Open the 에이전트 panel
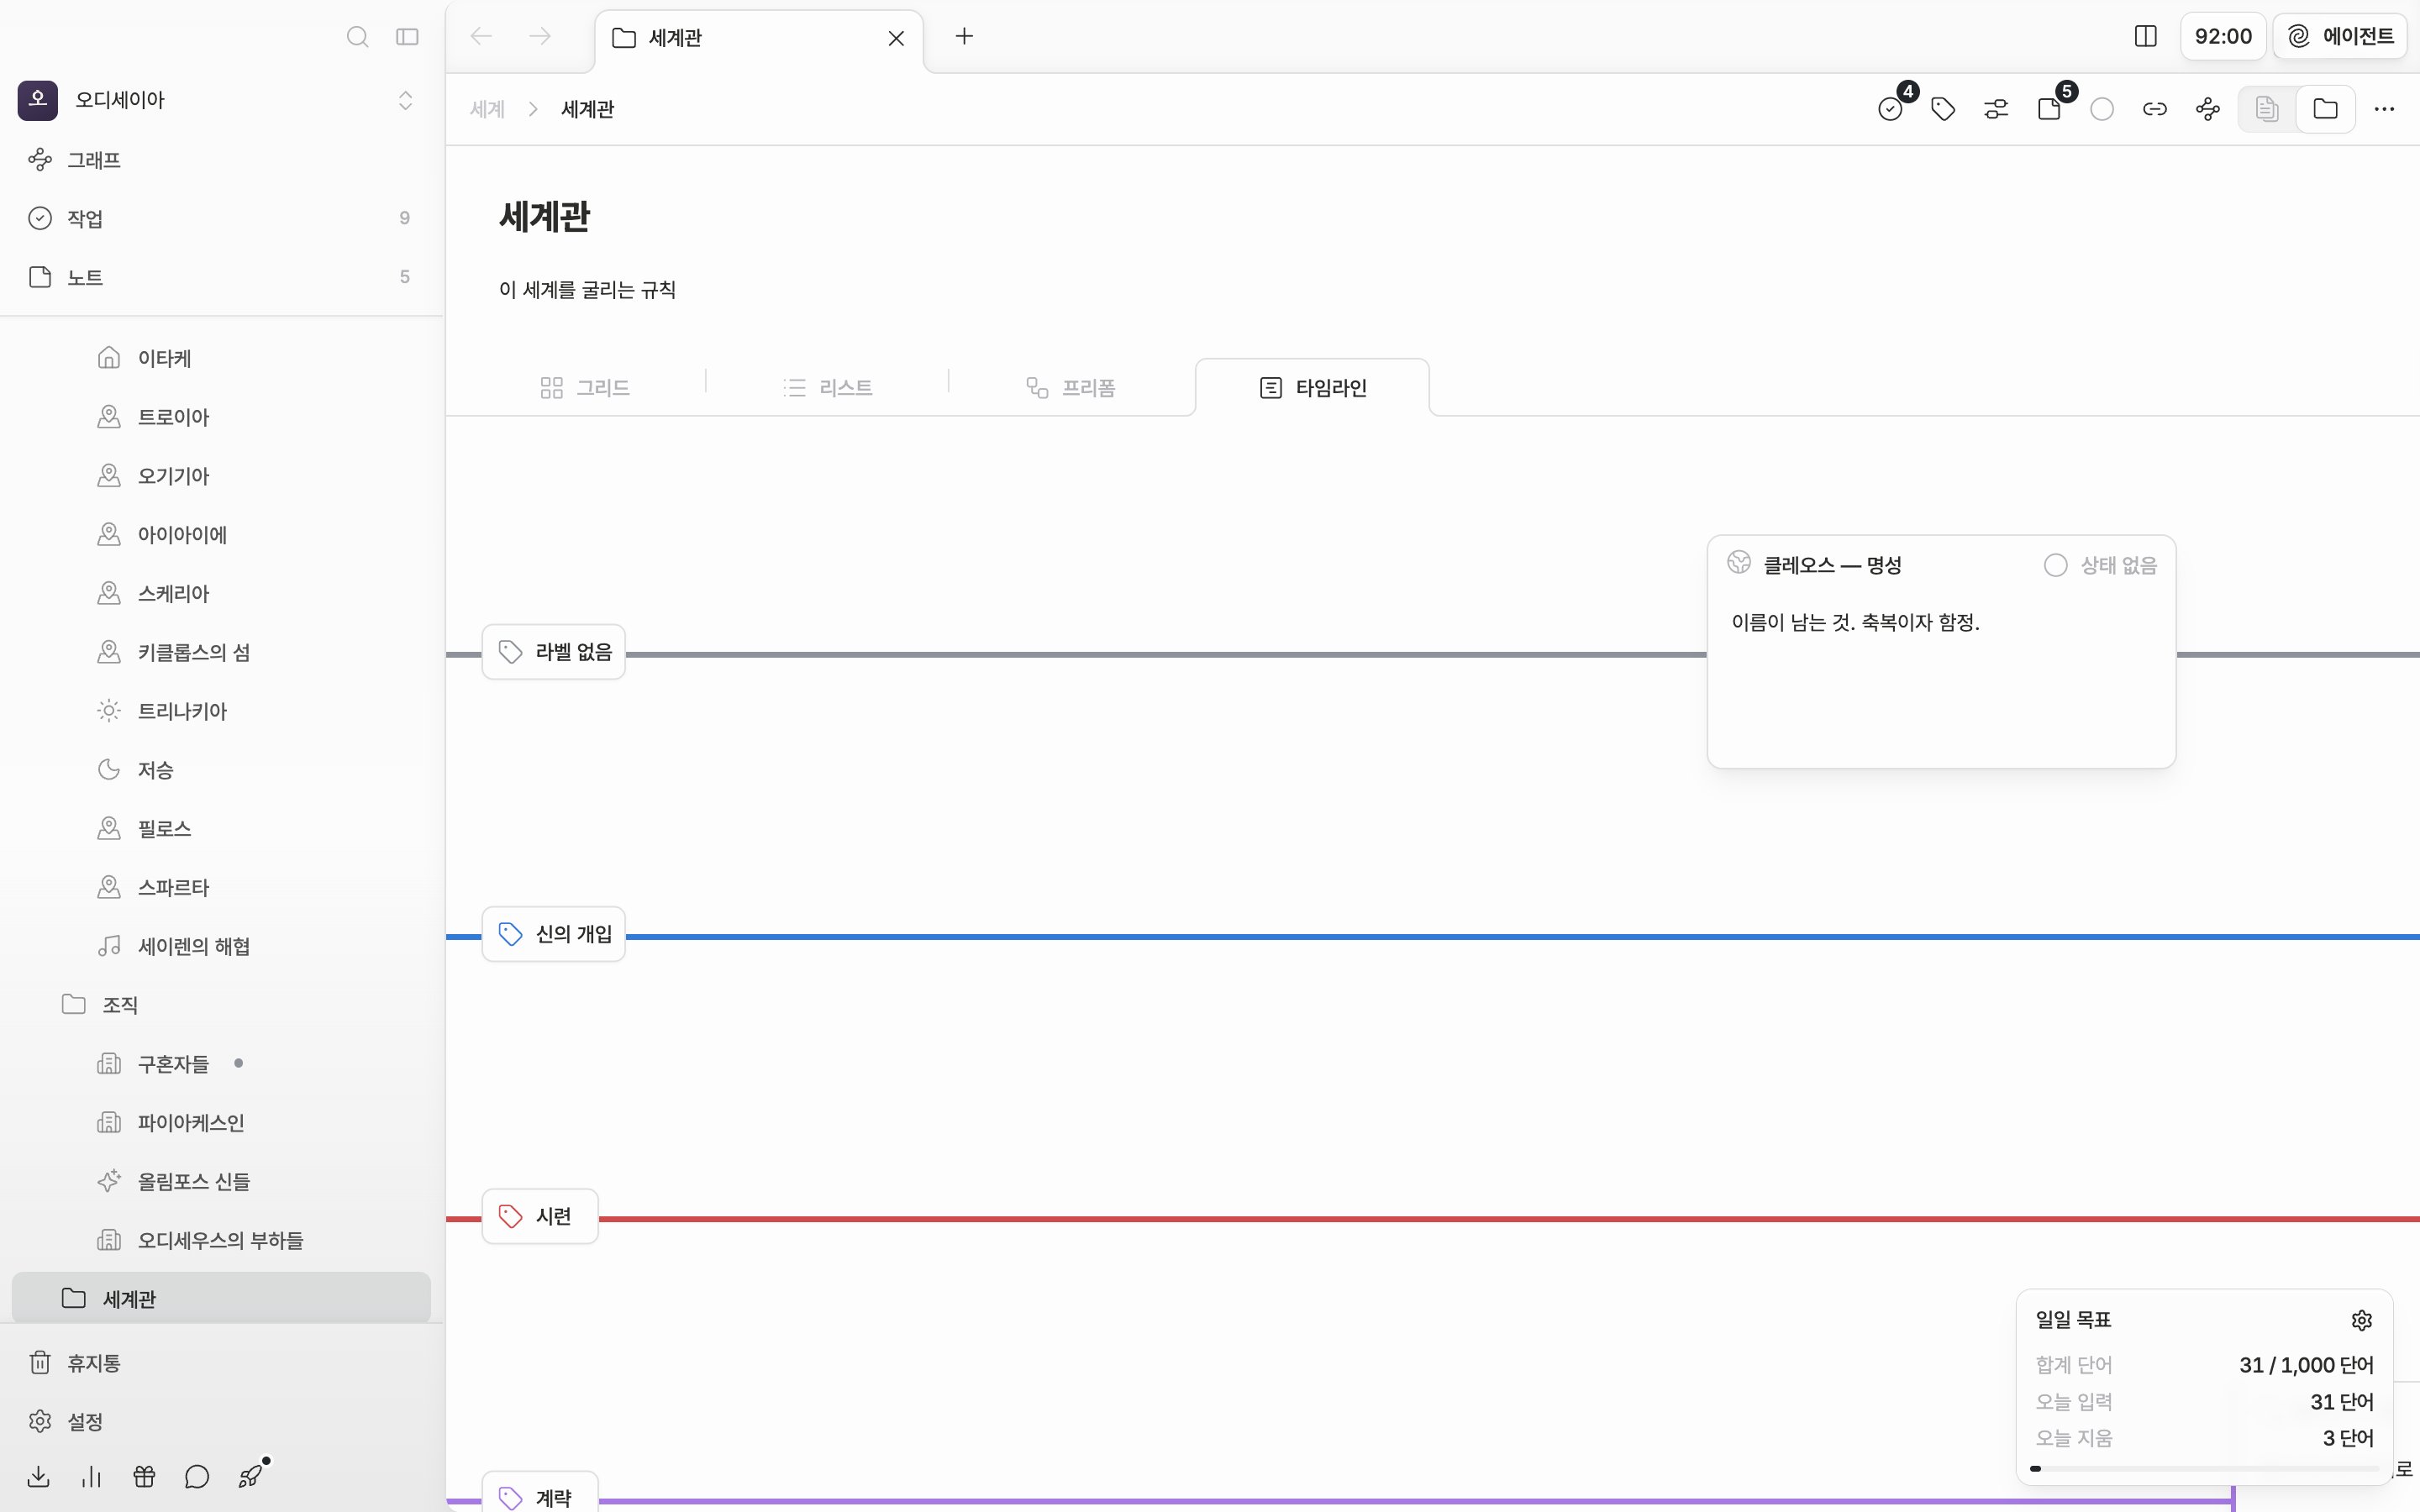Image resolution: width=2420 pixels, height=1512 pixels. coord(2340,37)
